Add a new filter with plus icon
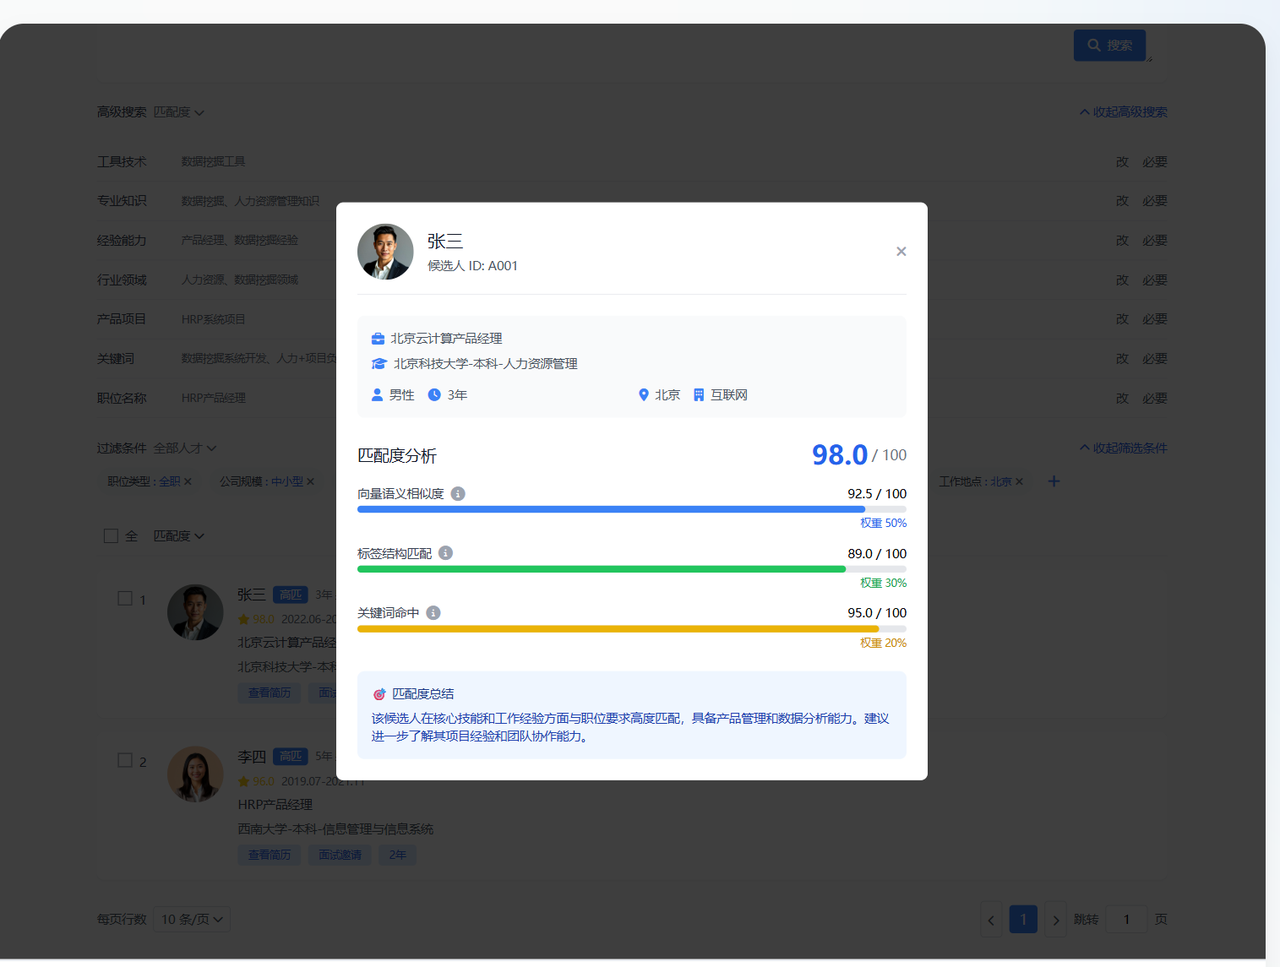The height and width of the screenshot is (967, 1280). pos(1054,481)
